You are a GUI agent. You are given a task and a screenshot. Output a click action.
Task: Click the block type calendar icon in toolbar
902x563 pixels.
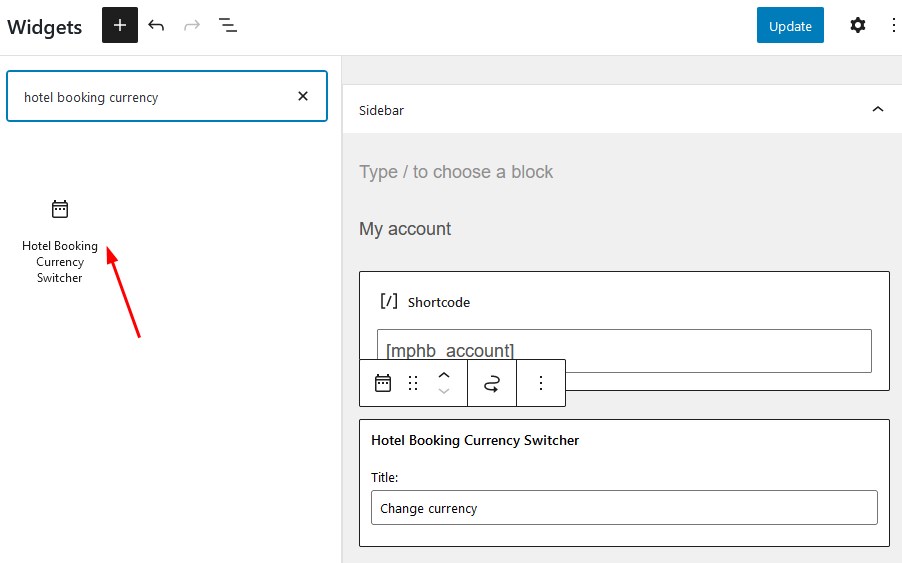[383, 383]
